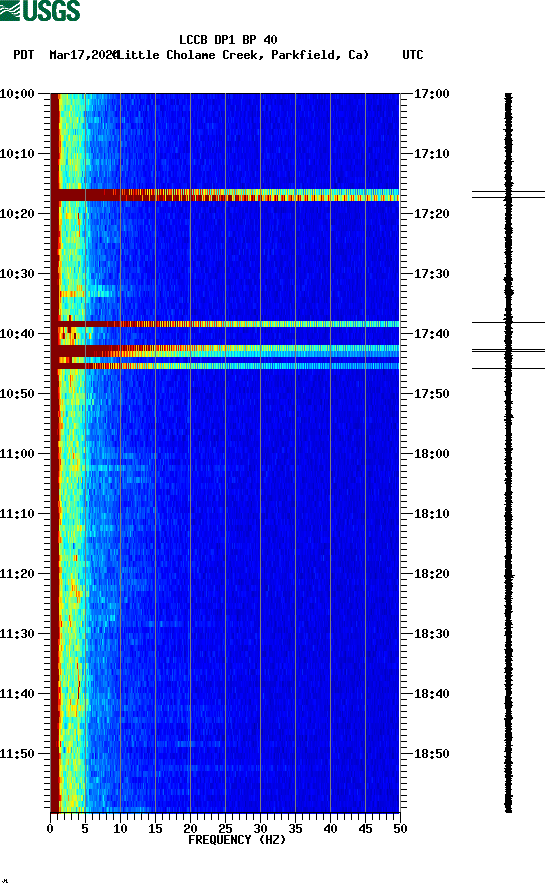Click the '10:40' PDT time label
Screen dimensions: 552x892
click(x=17, y=334)
